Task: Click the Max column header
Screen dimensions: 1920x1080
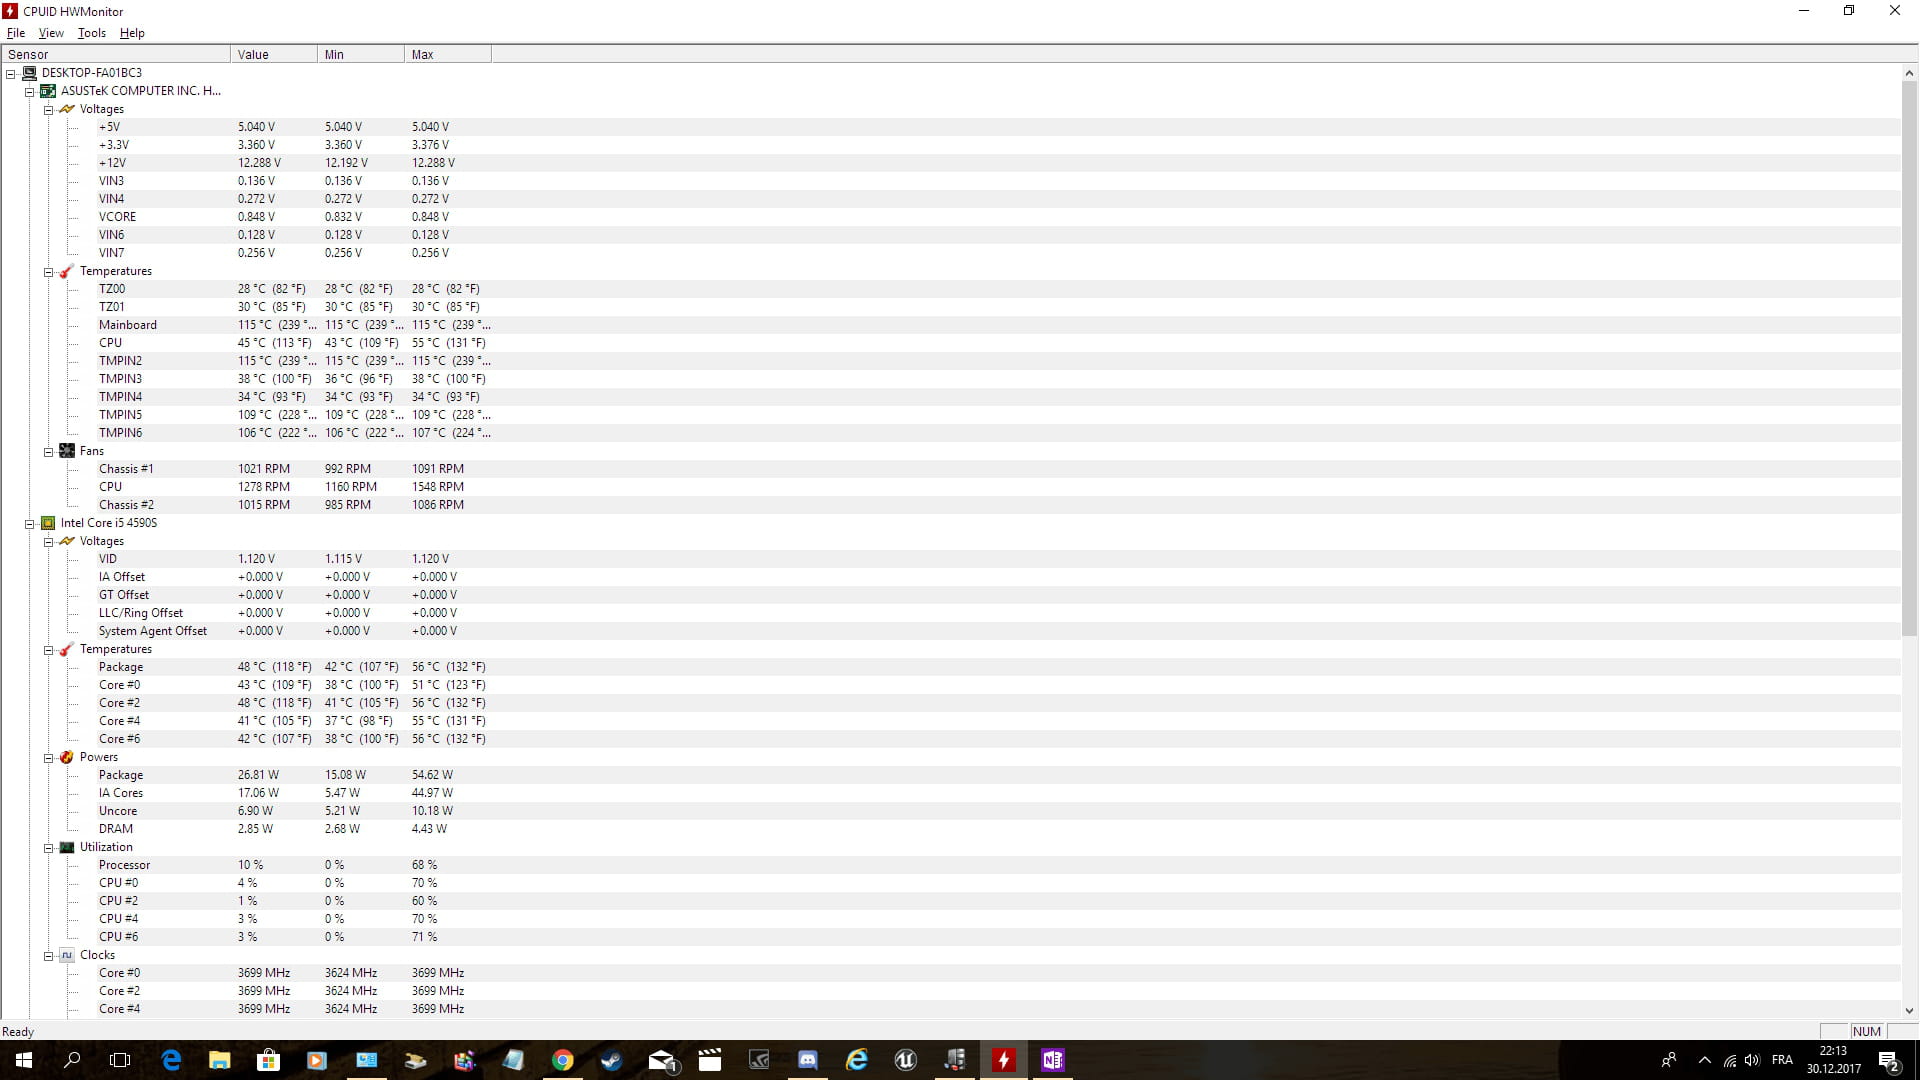Action: coord(447,55)
